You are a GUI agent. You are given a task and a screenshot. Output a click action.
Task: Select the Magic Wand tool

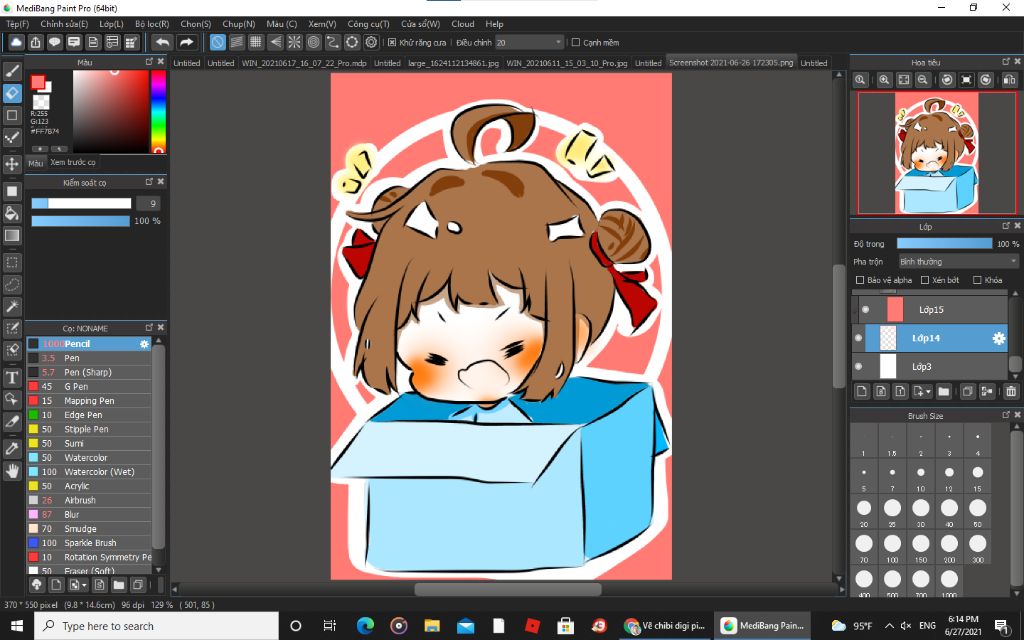[12, 306]
